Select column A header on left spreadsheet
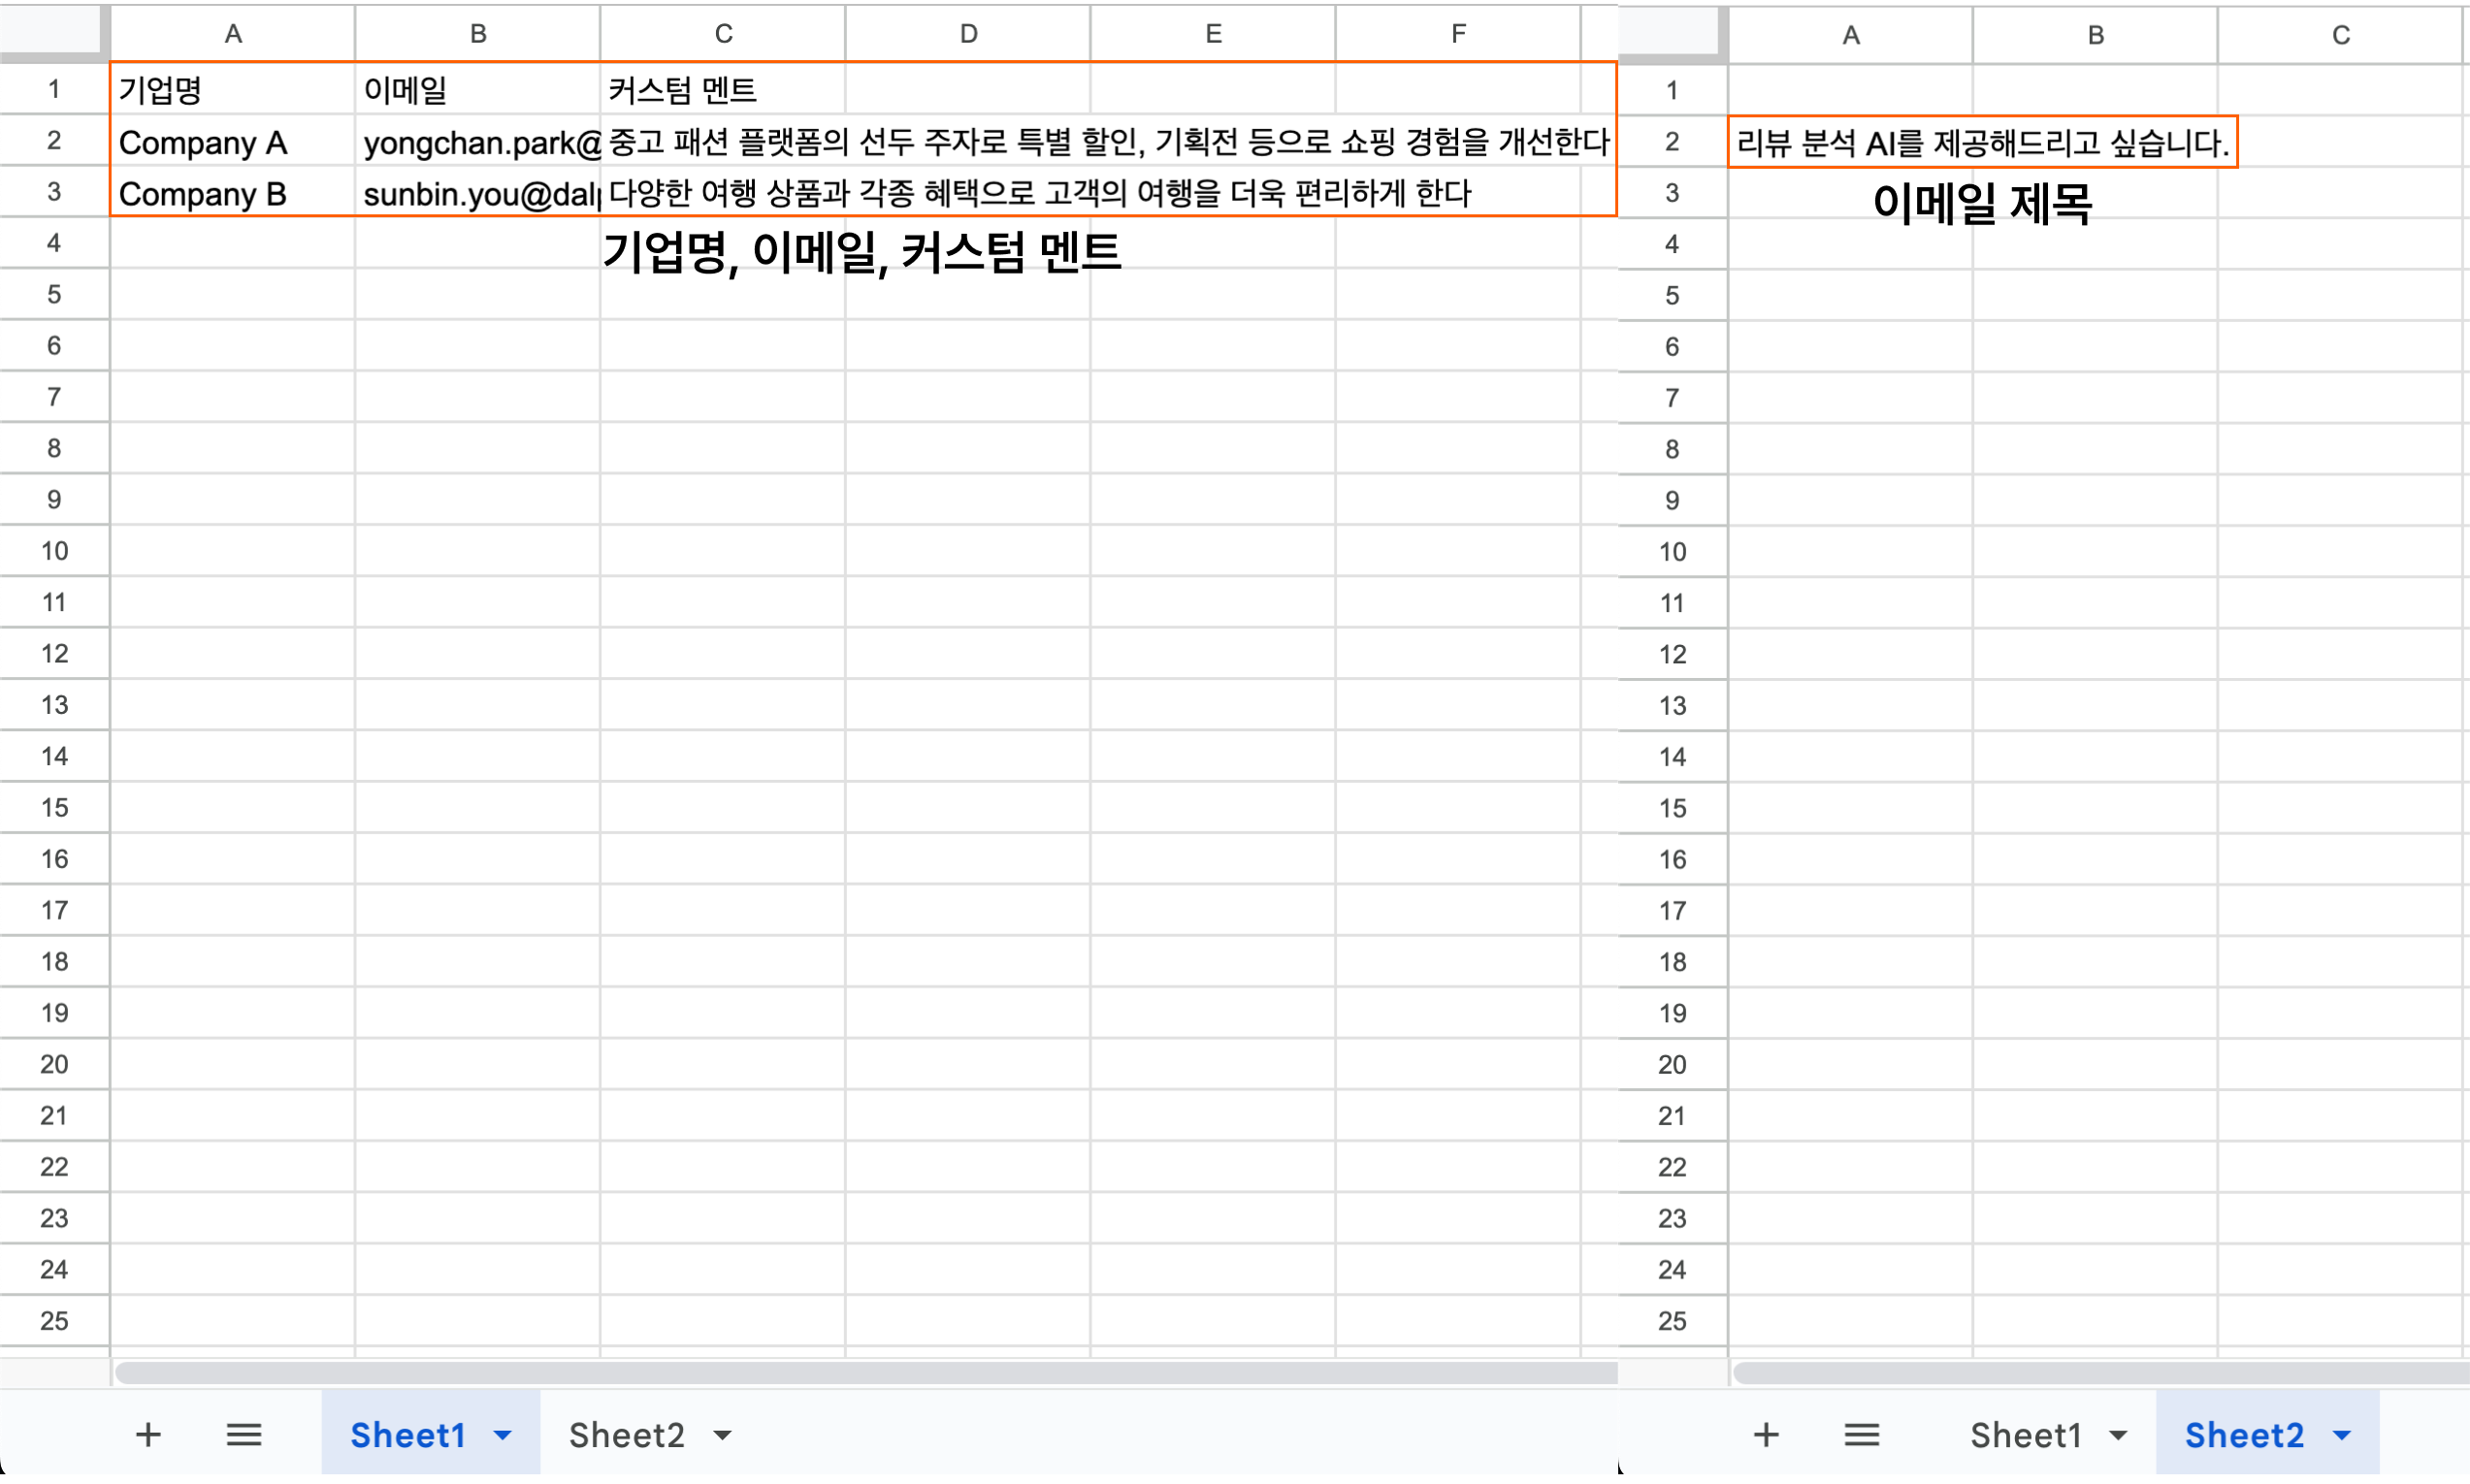This screenshot has height=1484, width=2470. coord(233,31)
